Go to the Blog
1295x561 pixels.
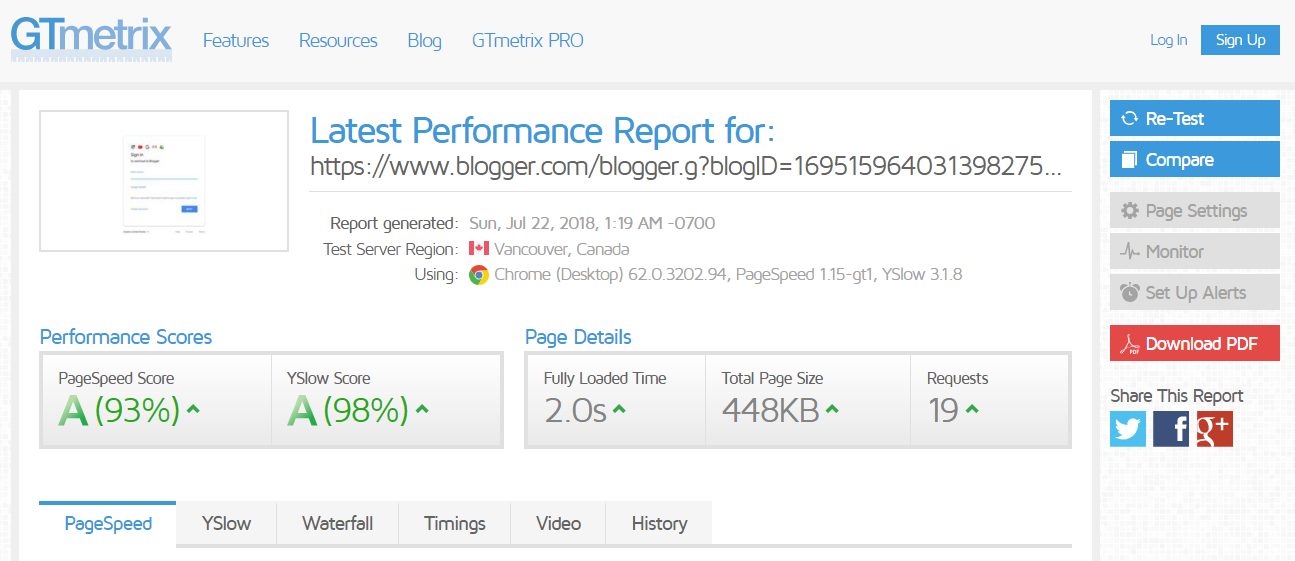[x=425, y=41]
